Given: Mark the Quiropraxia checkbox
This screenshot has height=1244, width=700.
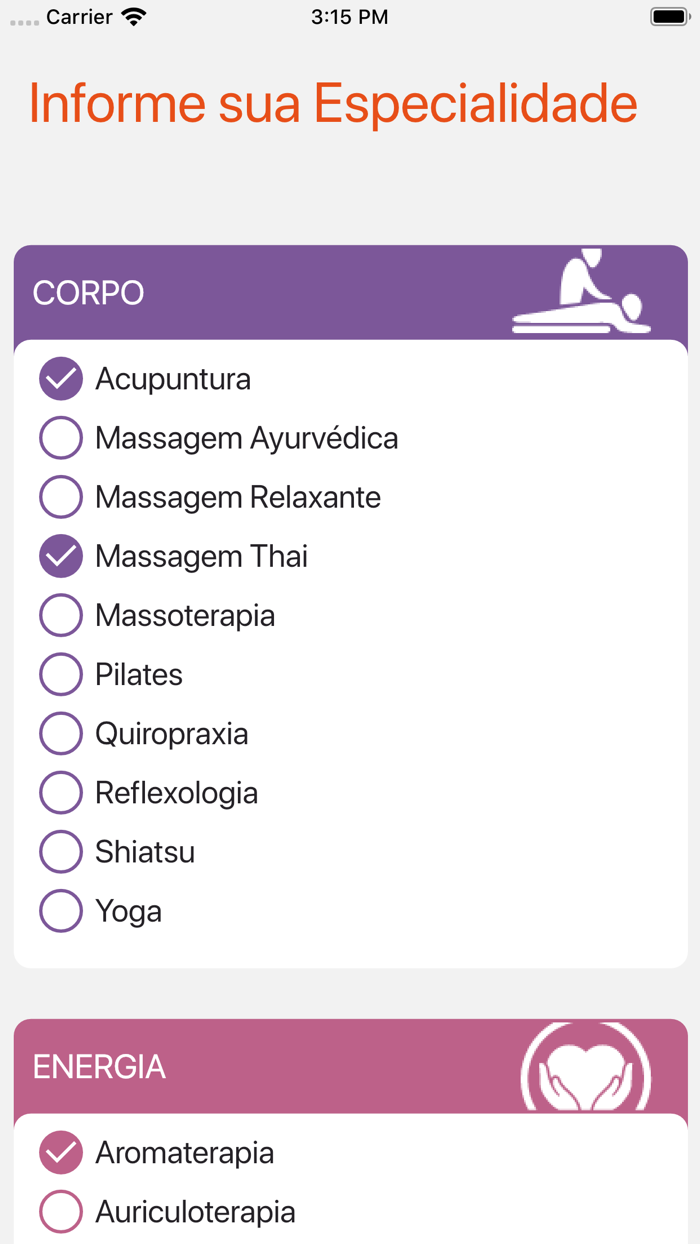Looking at the screenshot, I should coord(61,734).
